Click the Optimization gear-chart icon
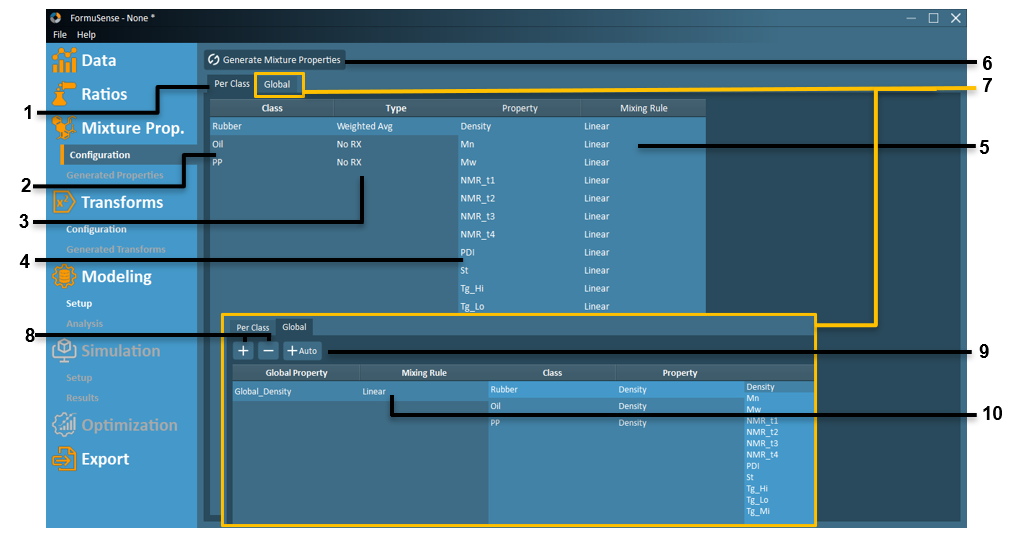This screenshot has width=1024, height=535. pos(64,425)
